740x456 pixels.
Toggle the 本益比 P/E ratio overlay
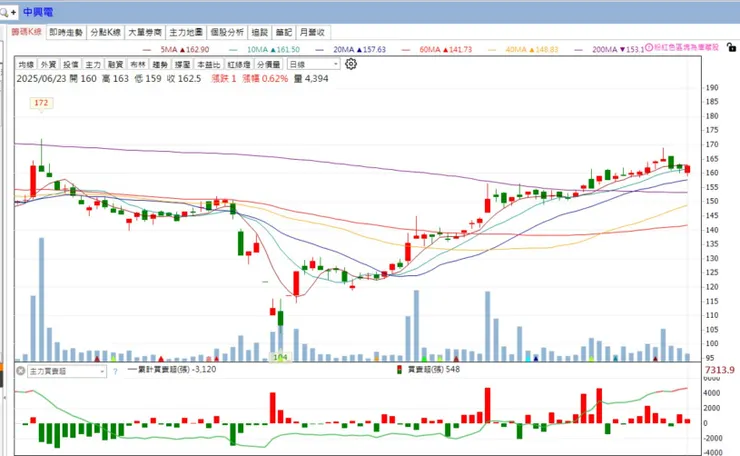click(x=209, y=64)
